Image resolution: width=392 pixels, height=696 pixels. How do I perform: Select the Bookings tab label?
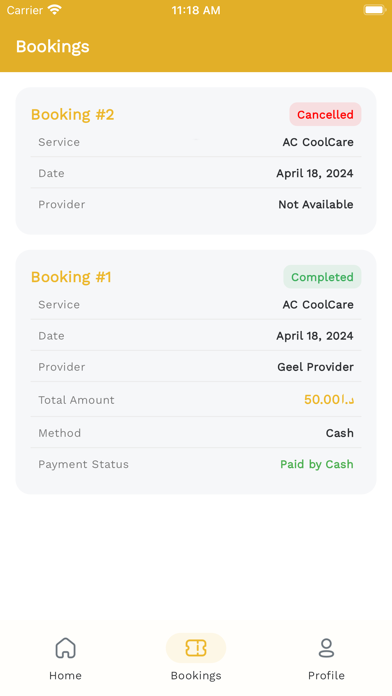(196, 676)
